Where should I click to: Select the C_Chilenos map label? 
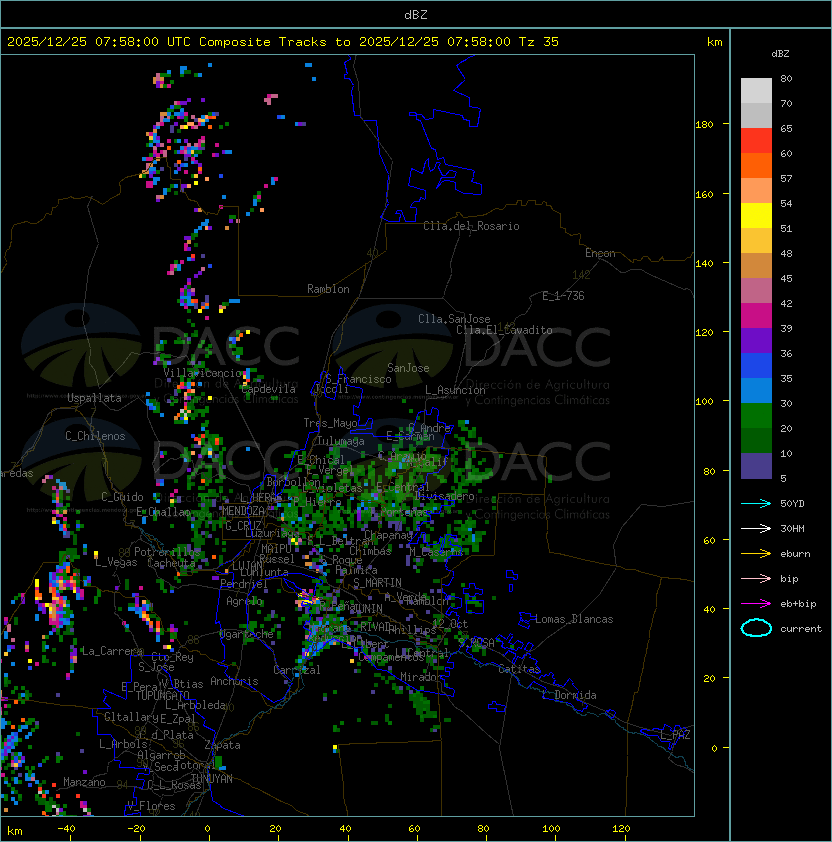tap(95, 436)
